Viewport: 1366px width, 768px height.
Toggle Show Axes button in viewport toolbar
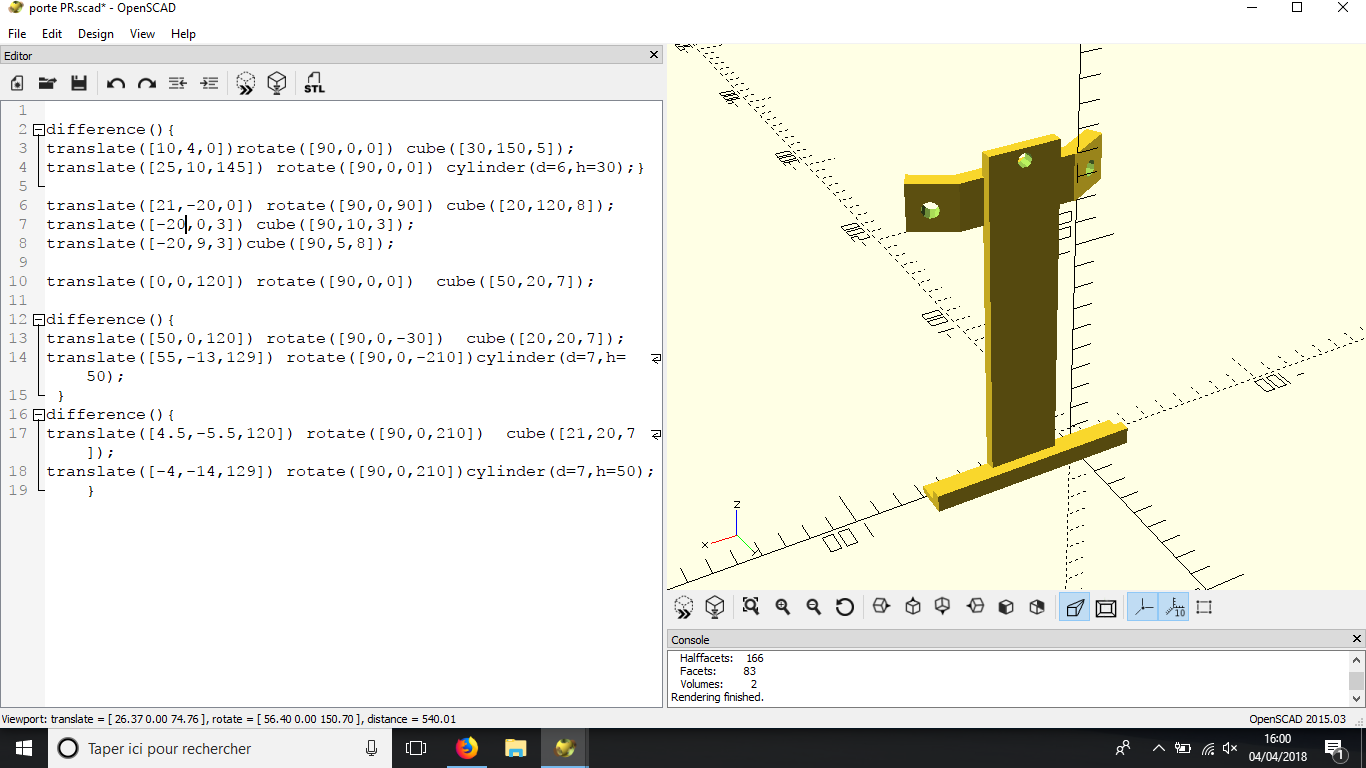click(1142, 607)
